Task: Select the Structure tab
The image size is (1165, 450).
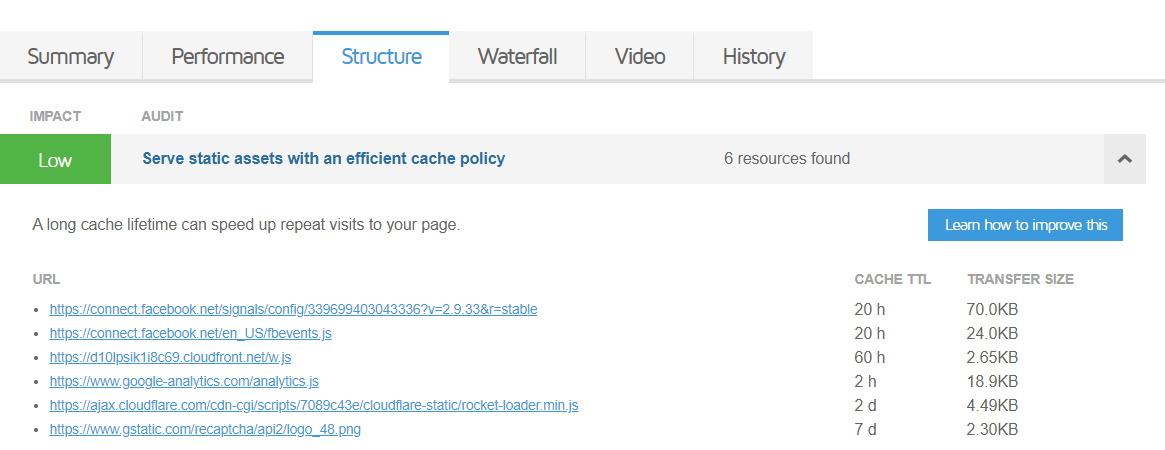Action: (x=381, y=56)
